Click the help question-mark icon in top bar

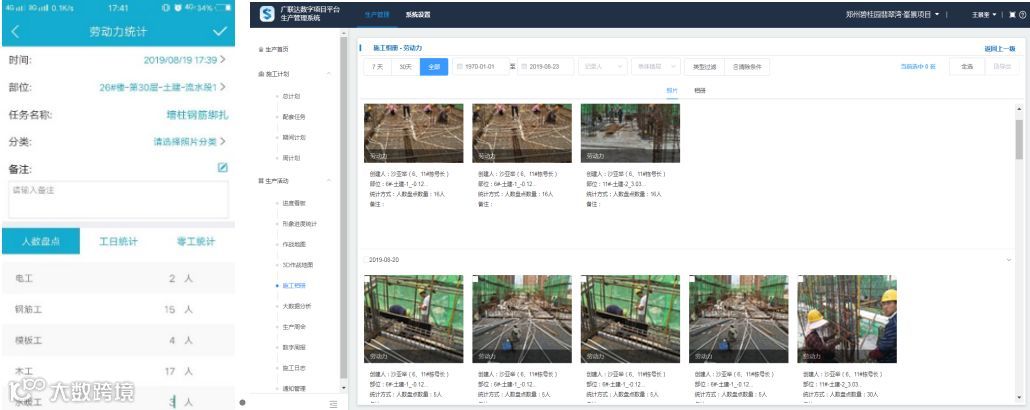coord(1021,14)
